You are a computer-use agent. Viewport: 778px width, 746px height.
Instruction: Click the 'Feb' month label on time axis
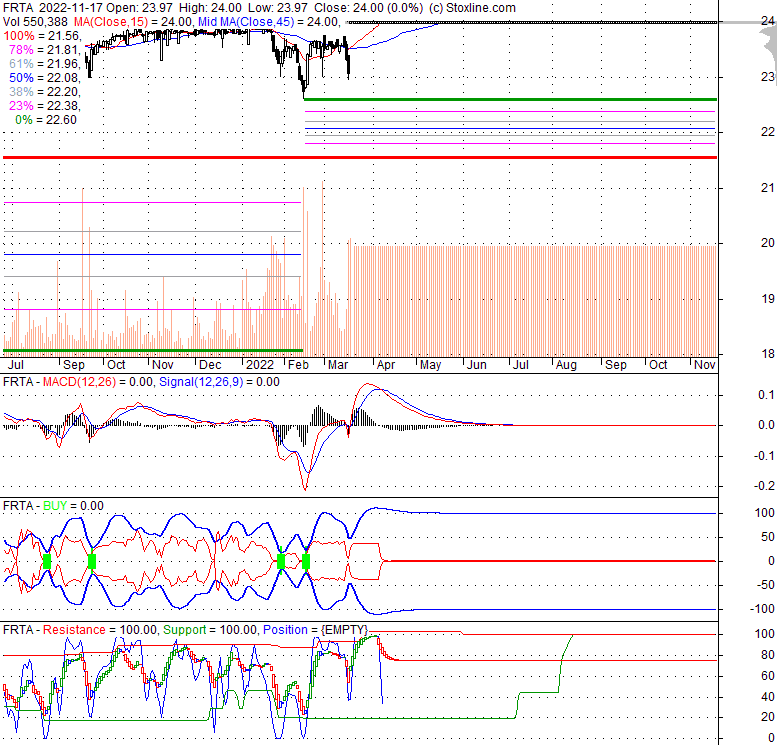pos(298,365)
